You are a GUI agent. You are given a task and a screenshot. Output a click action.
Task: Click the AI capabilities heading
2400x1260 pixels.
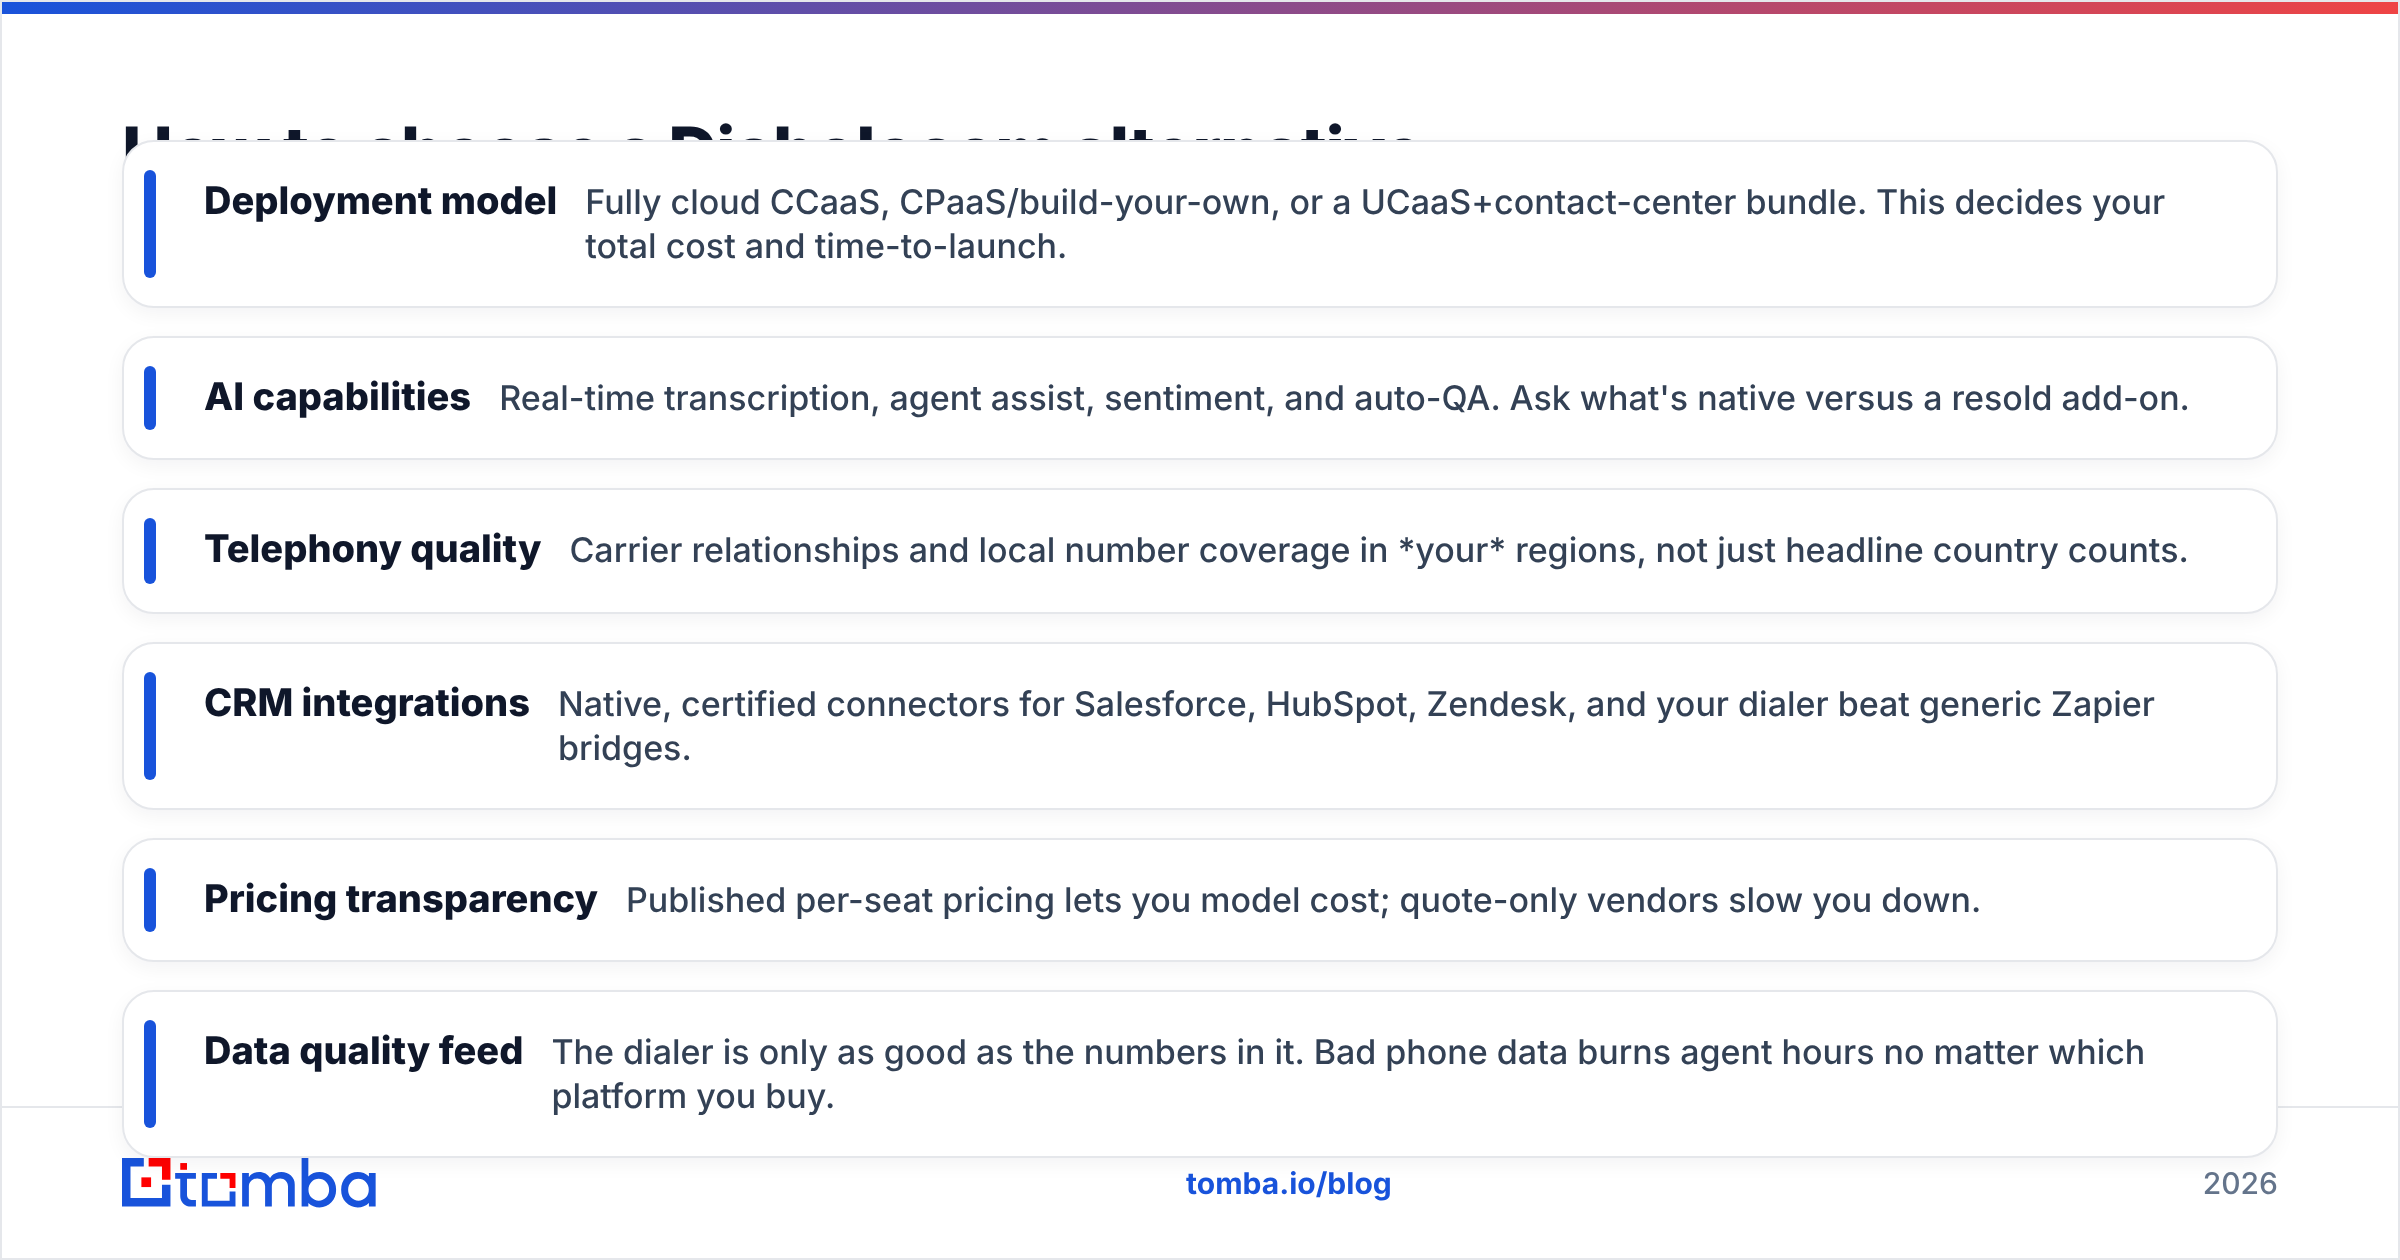click(337, 398)
